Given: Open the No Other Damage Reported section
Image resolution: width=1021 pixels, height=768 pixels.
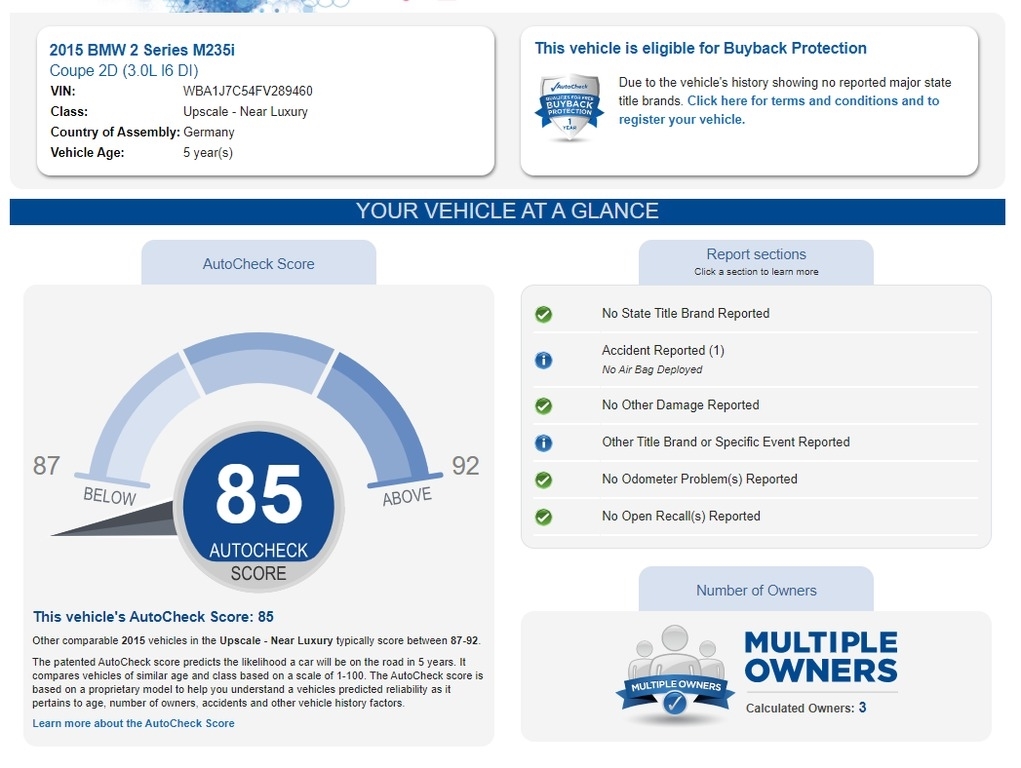Looking at the screenshot, I should tap(680, 405).
